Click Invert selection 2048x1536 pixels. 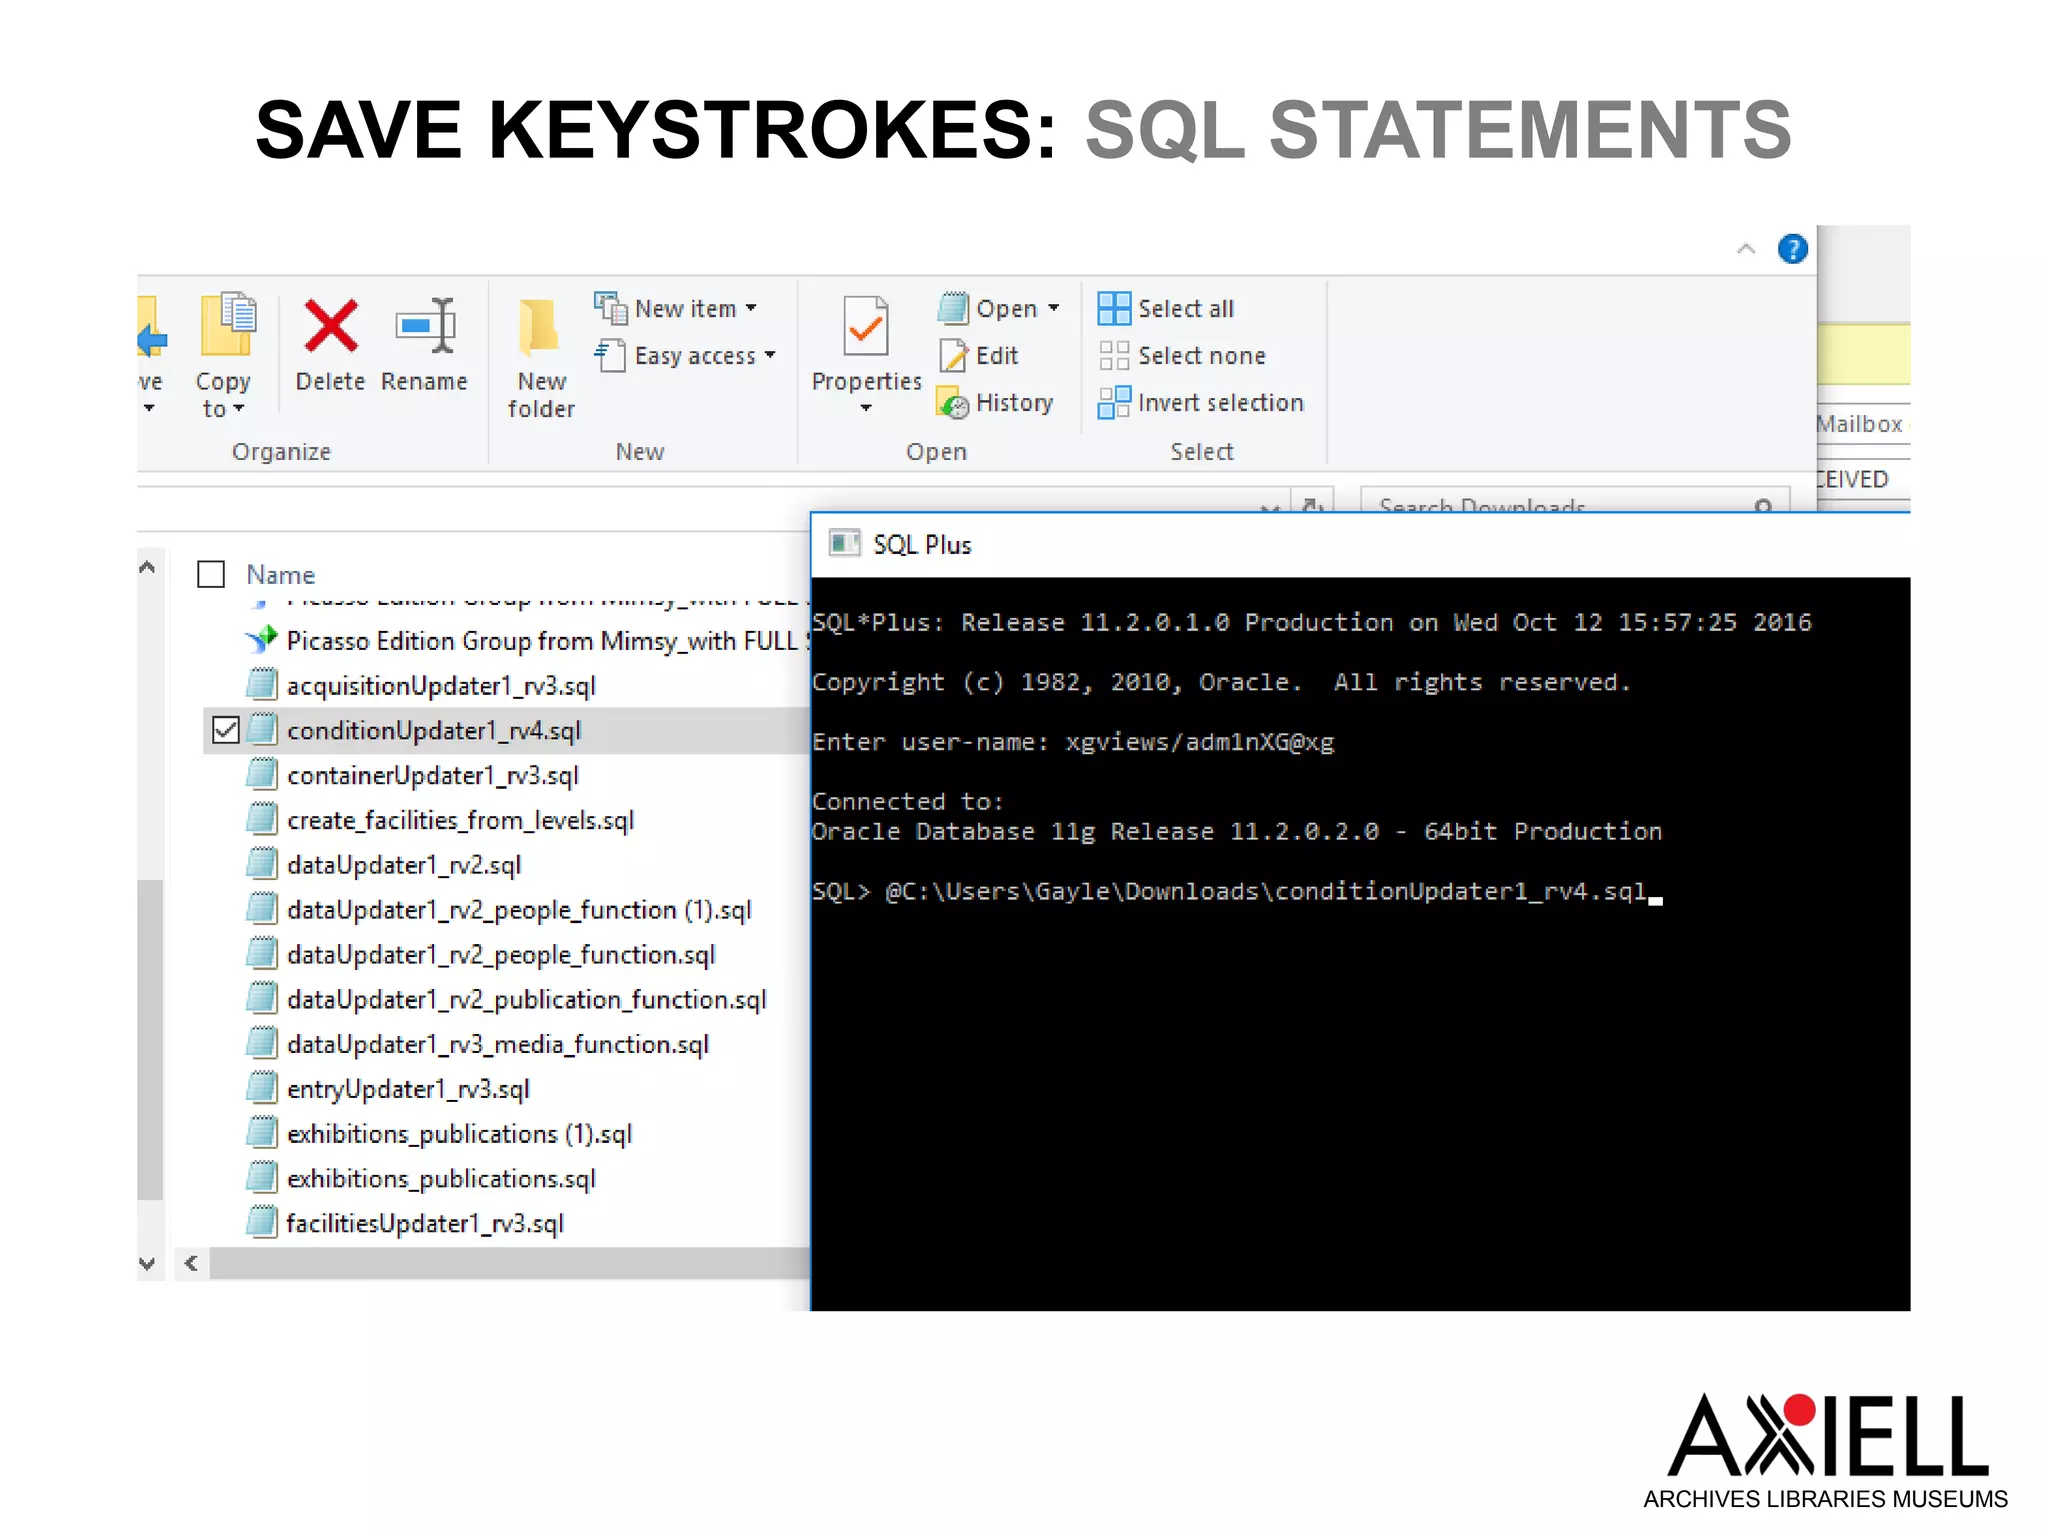pos(1219,403)
